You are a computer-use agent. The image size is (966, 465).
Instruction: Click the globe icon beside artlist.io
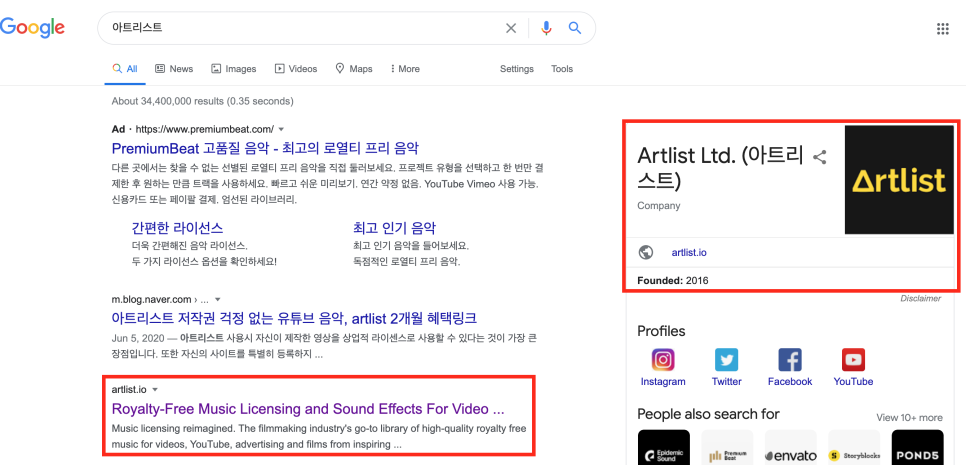tap(646, 253)
